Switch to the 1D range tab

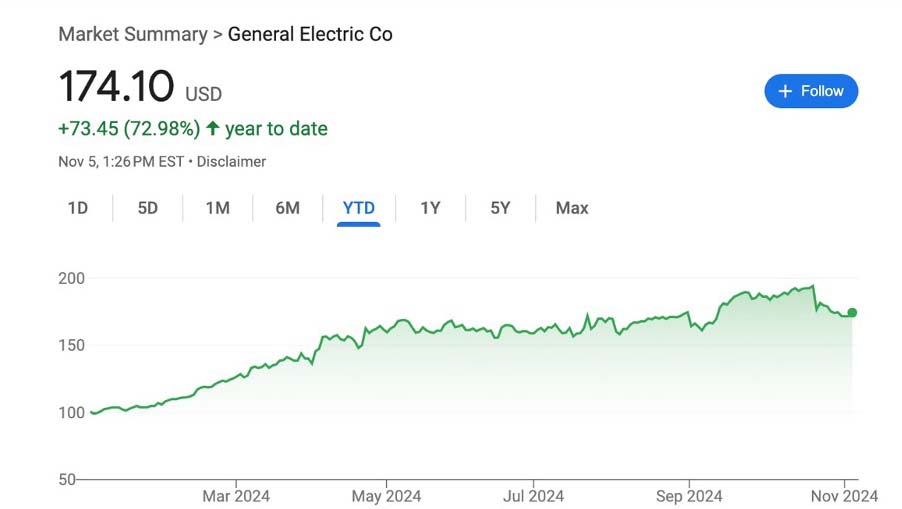[78, 208]
